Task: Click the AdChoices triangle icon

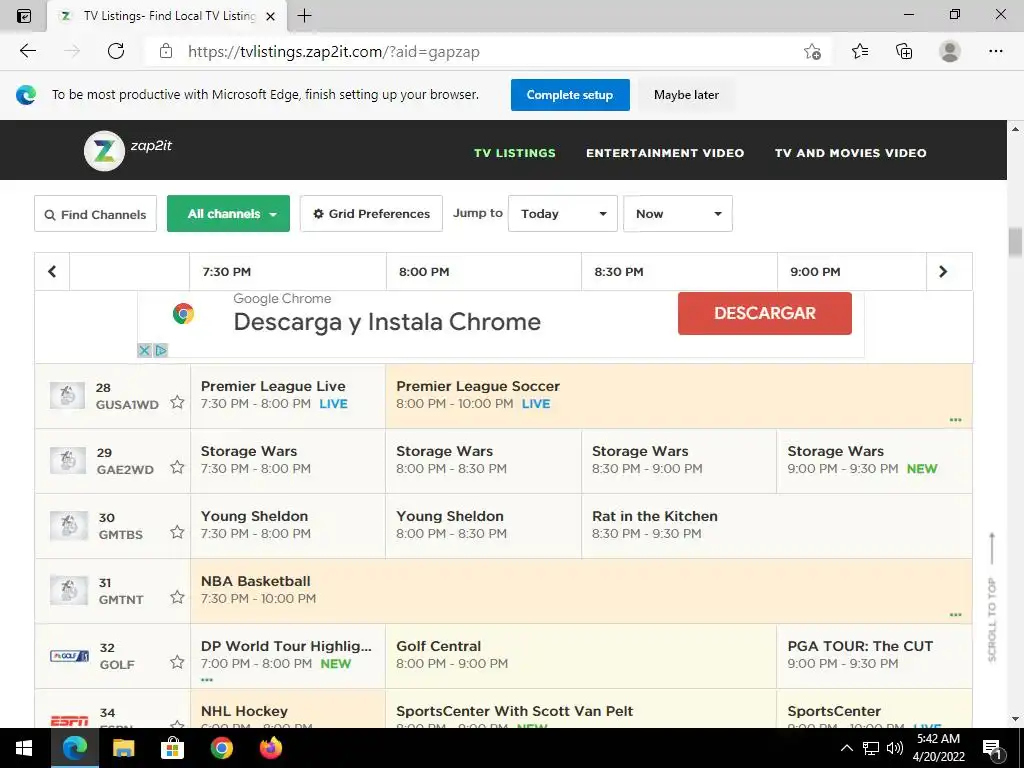Action: coord(161,351)
